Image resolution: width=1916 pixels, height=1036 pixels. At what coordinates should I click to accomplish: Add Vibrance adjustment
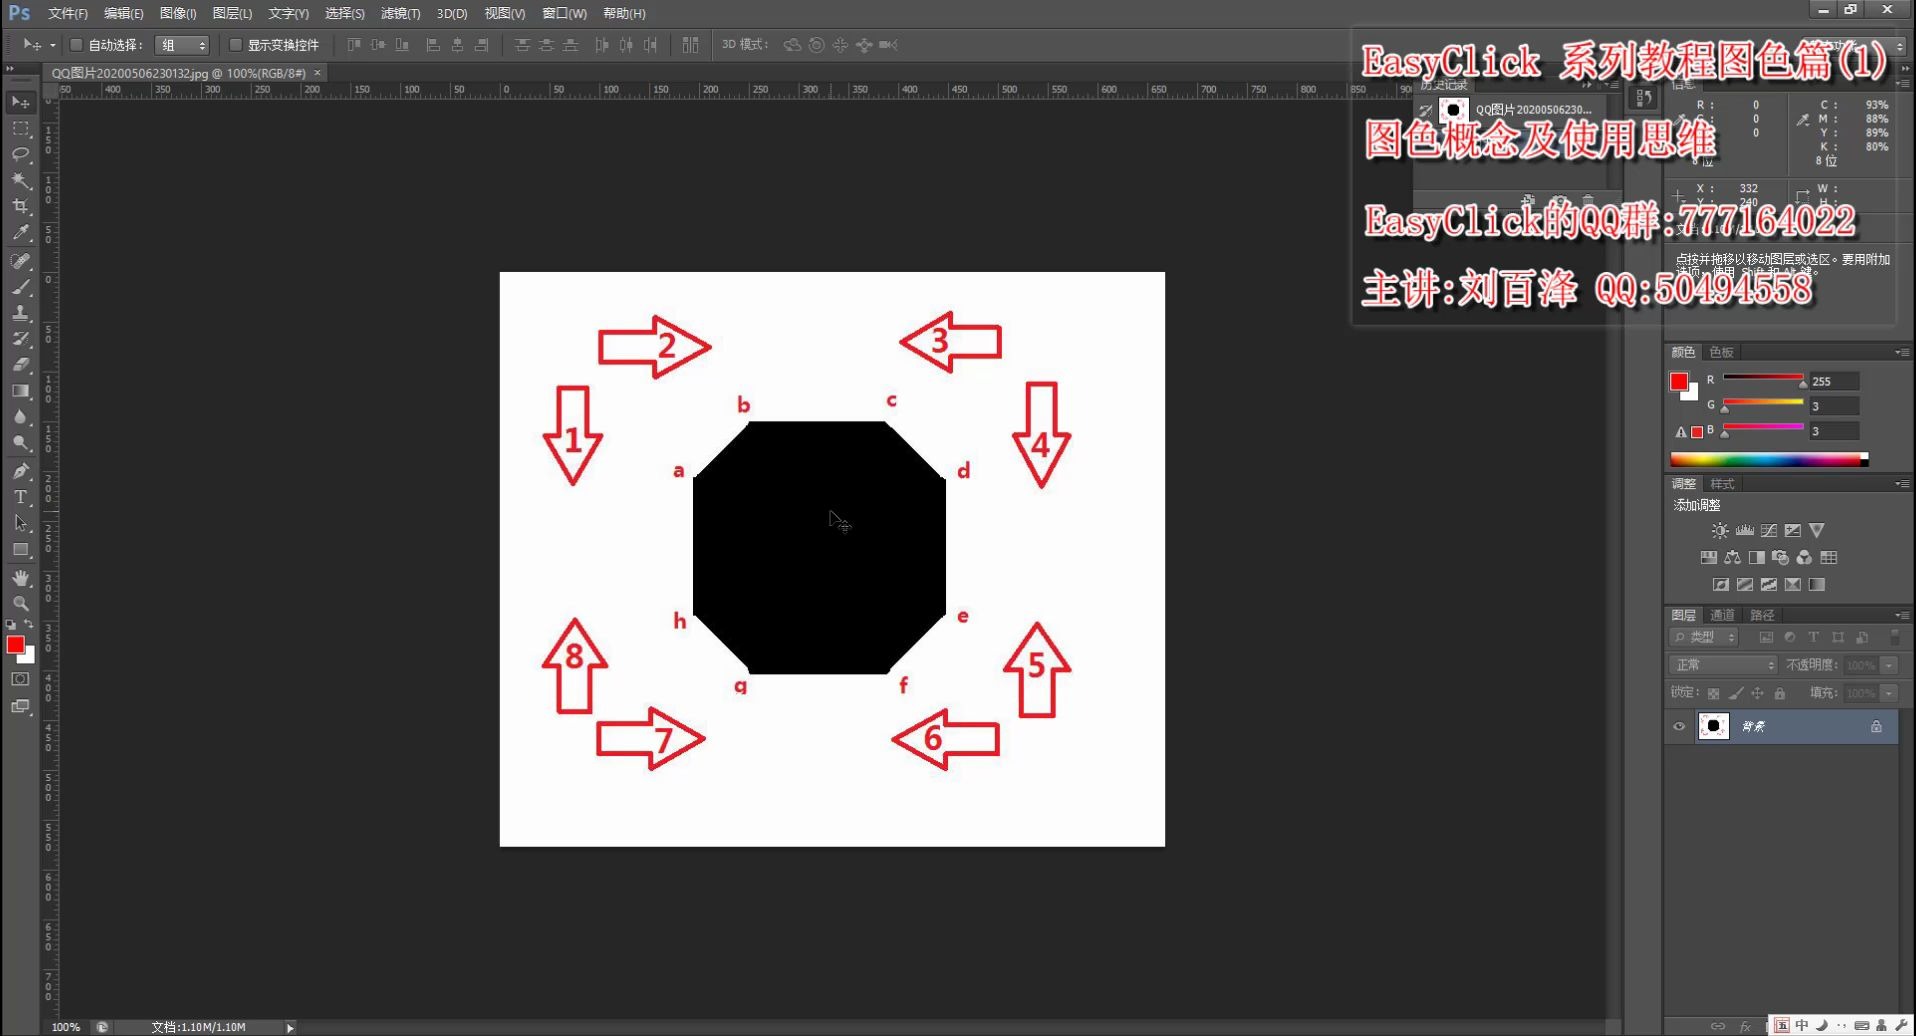coord(1816,531)
